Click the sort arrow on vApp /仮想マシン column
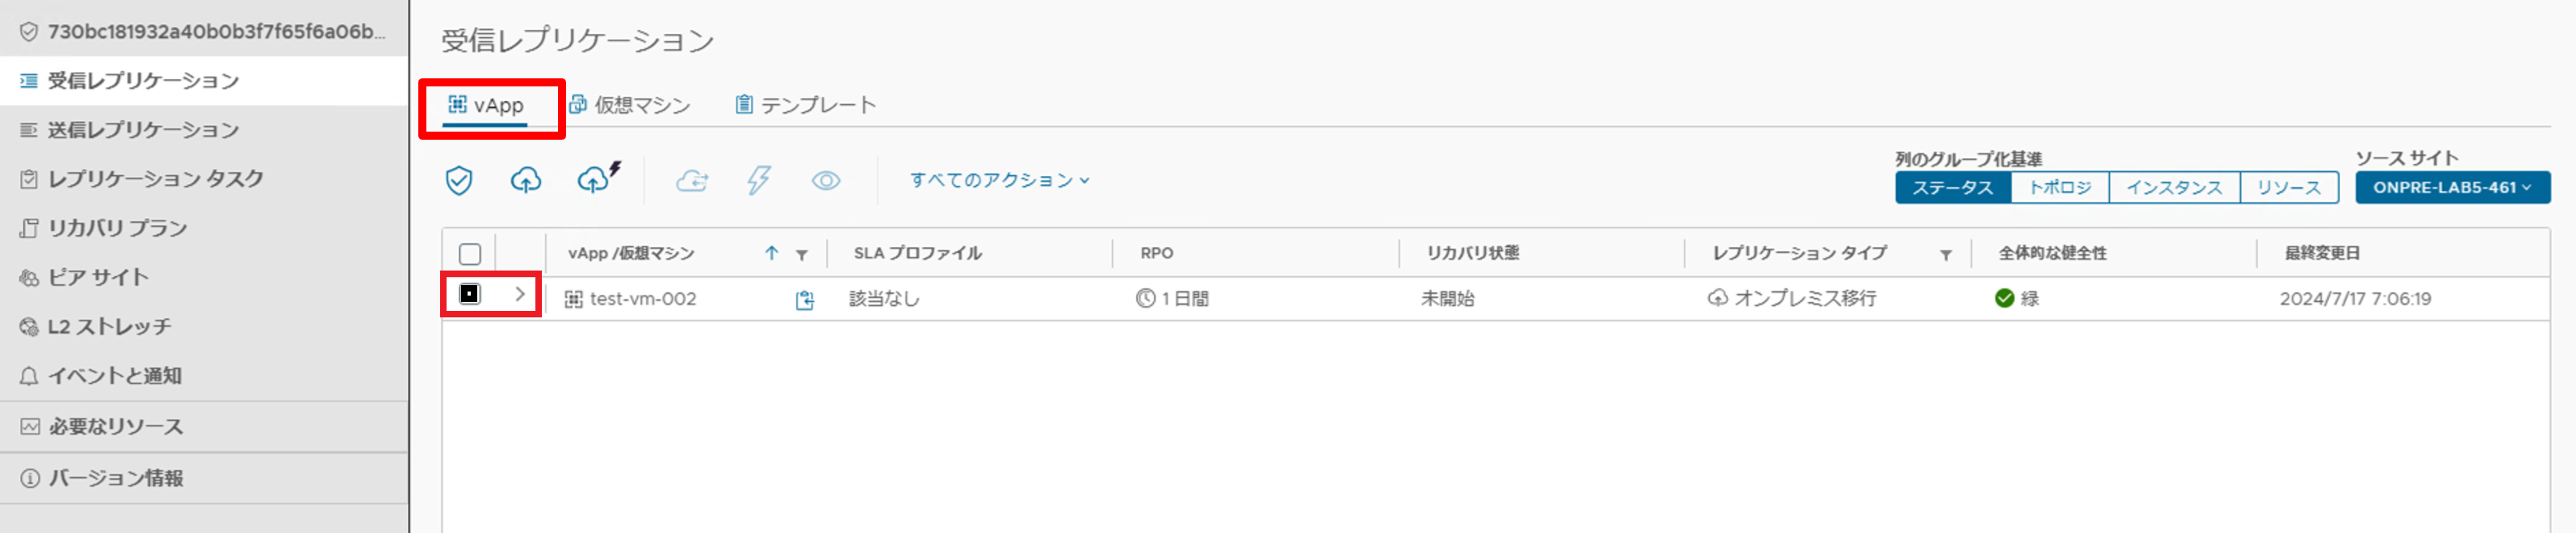The image size is (2576, 533). (x=770, y=254)
